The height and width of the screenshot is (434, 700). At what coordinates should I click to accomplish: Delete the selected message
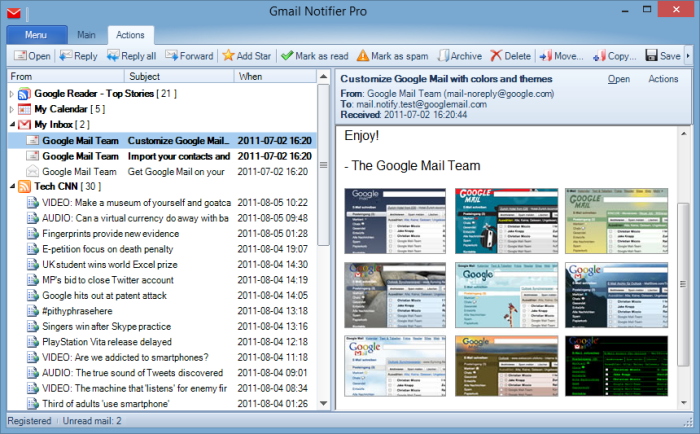pyautogui.click(x=511, y=56)
